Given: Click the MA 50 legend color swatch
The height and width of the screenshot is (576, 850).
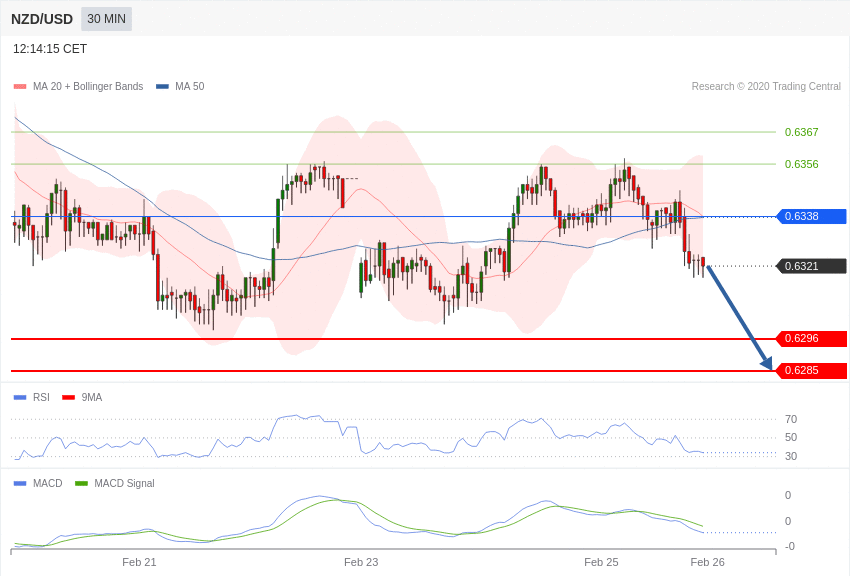Looking at the screenshot, I should pyautogui.click(x=162, y=87).
